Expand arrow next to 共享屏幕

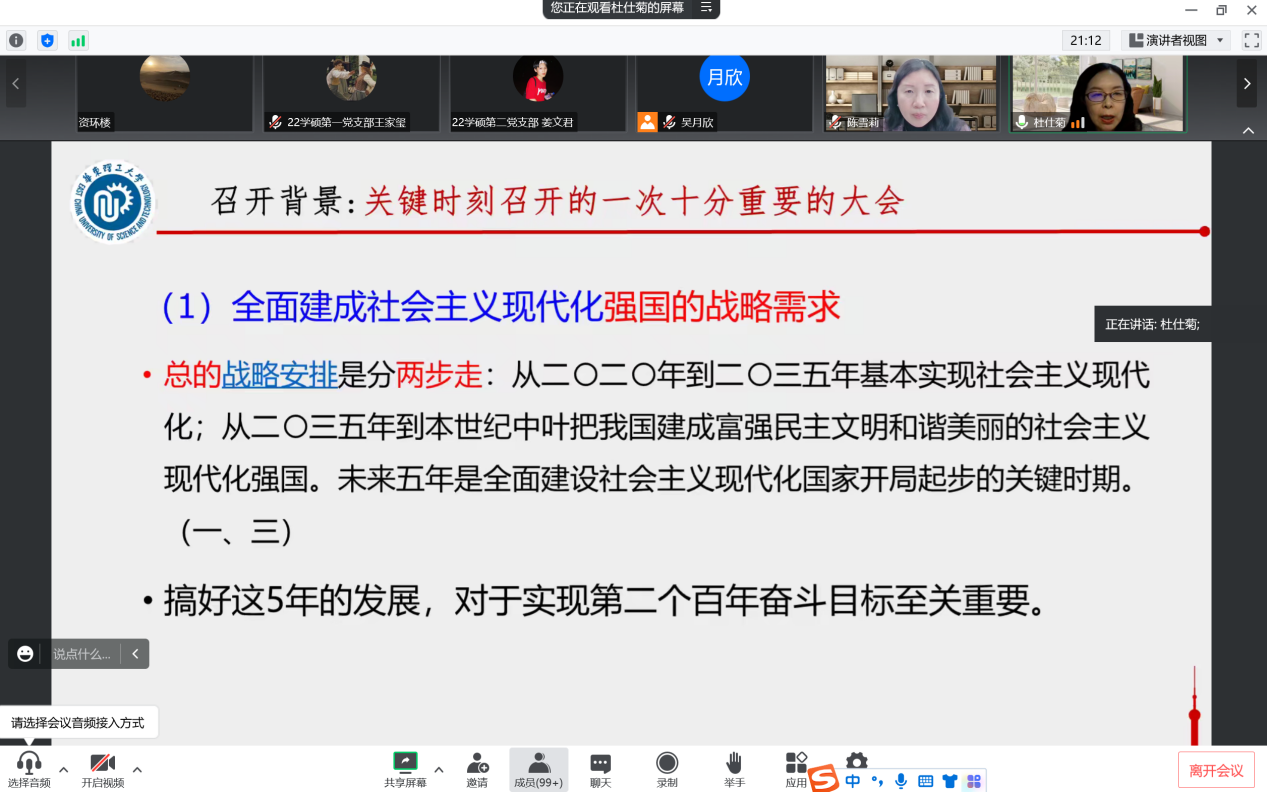[x=438, y=769]
